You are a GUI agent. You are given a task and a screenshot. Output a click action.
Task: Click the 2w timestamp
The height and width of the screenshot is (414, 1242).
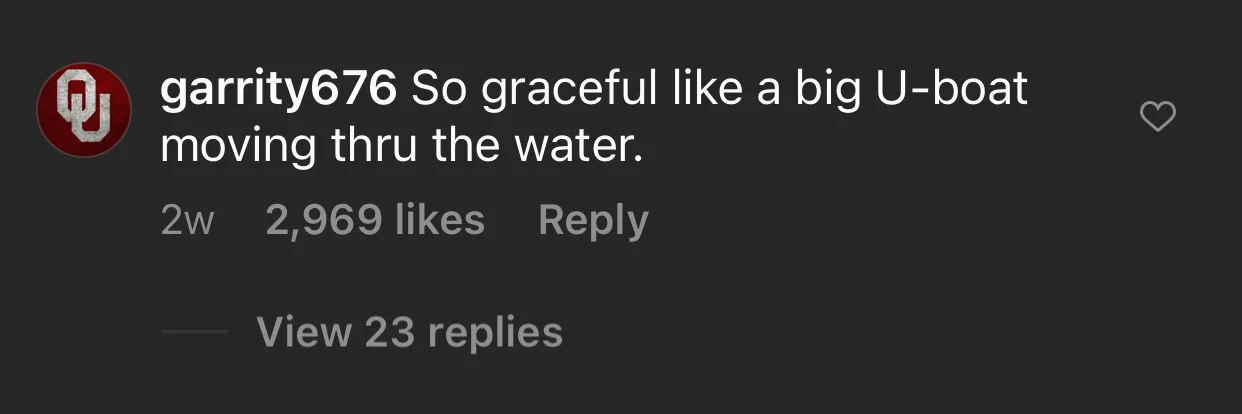click(187, 222)
